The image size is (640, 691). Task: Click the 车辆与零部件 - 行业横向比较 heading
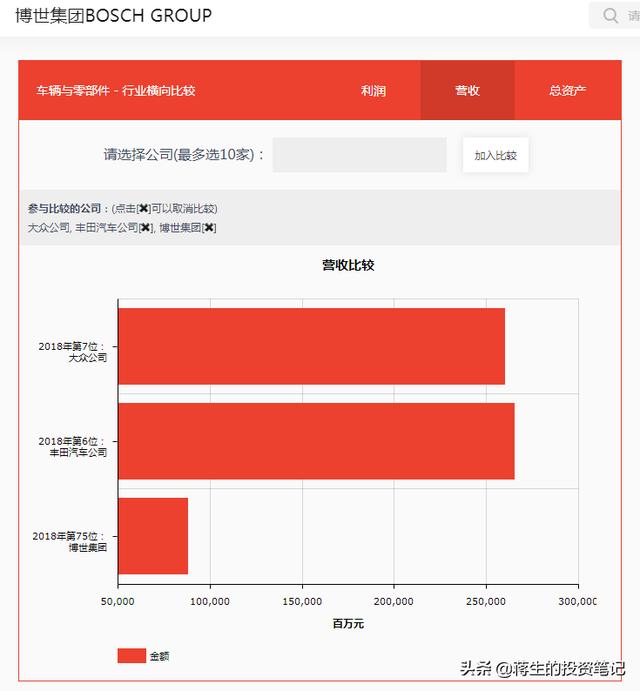(116, 91)
